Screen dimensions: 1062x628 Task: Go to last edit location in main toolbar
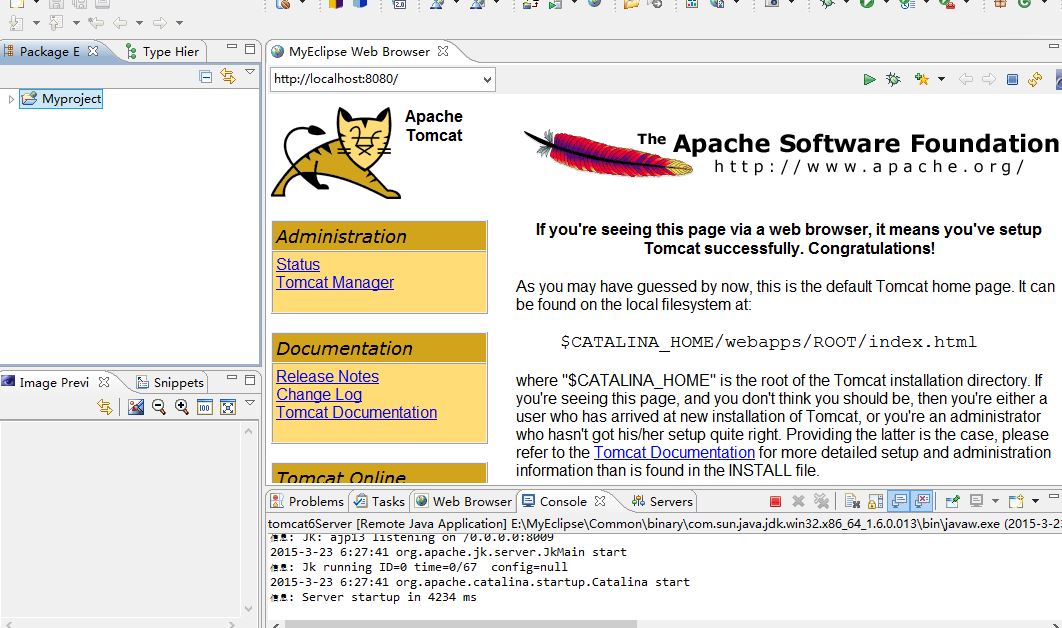[96, 23]
